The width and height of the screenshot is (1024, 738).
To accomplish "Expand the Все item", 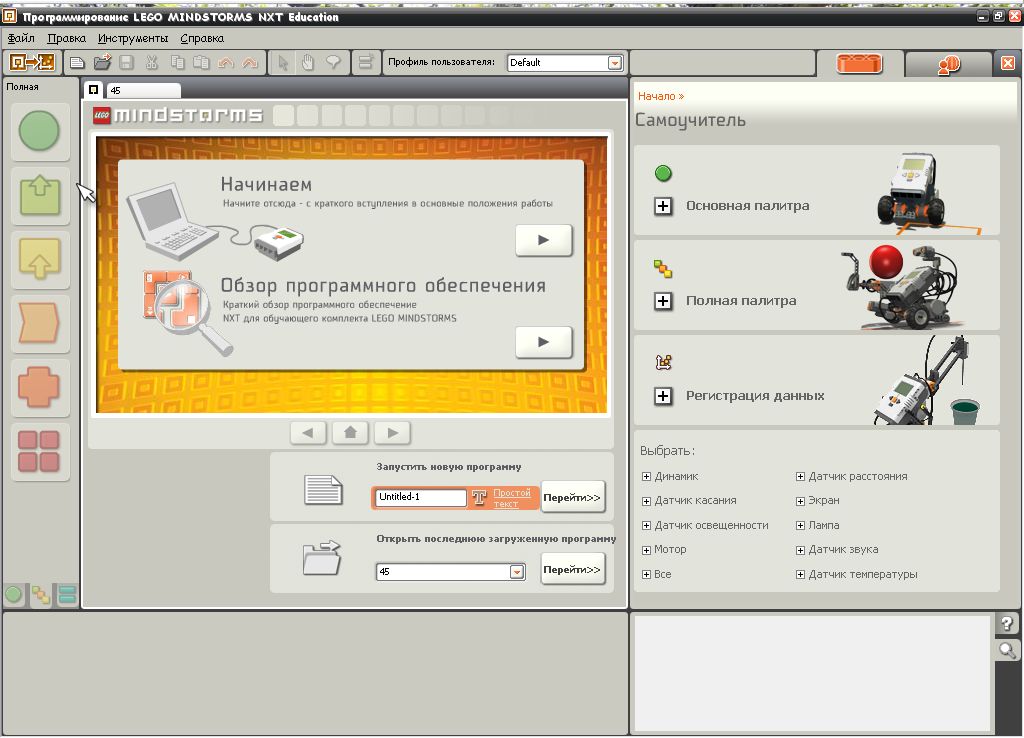I will click(x=647, y=575).
